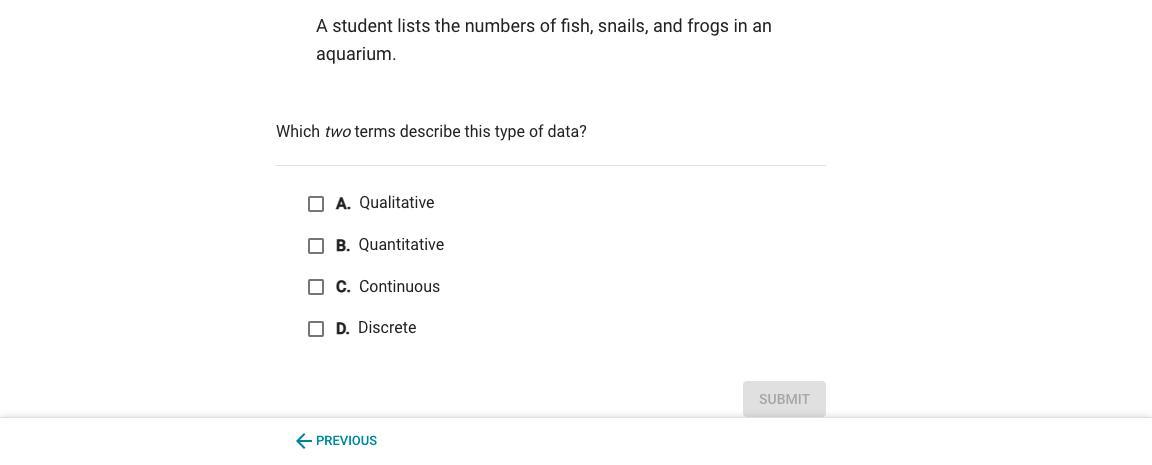
Task: Click the passage line mentioning fish, snails, frogs
Action: [544, 26]
